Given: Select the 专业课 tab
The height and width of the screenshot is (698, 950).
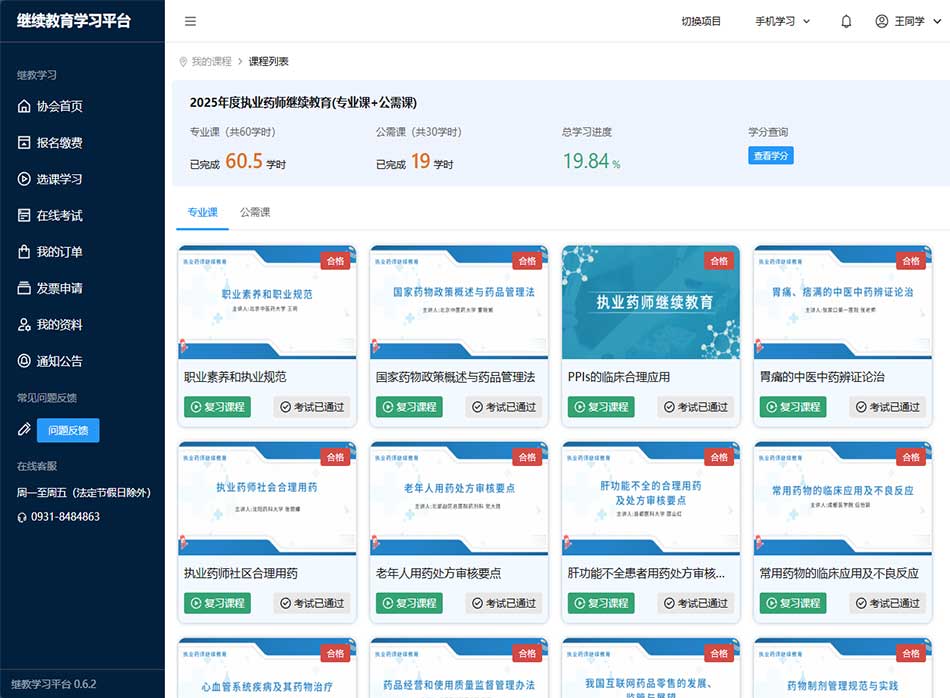Looking at the screenshot, I should tap(202, 212).
